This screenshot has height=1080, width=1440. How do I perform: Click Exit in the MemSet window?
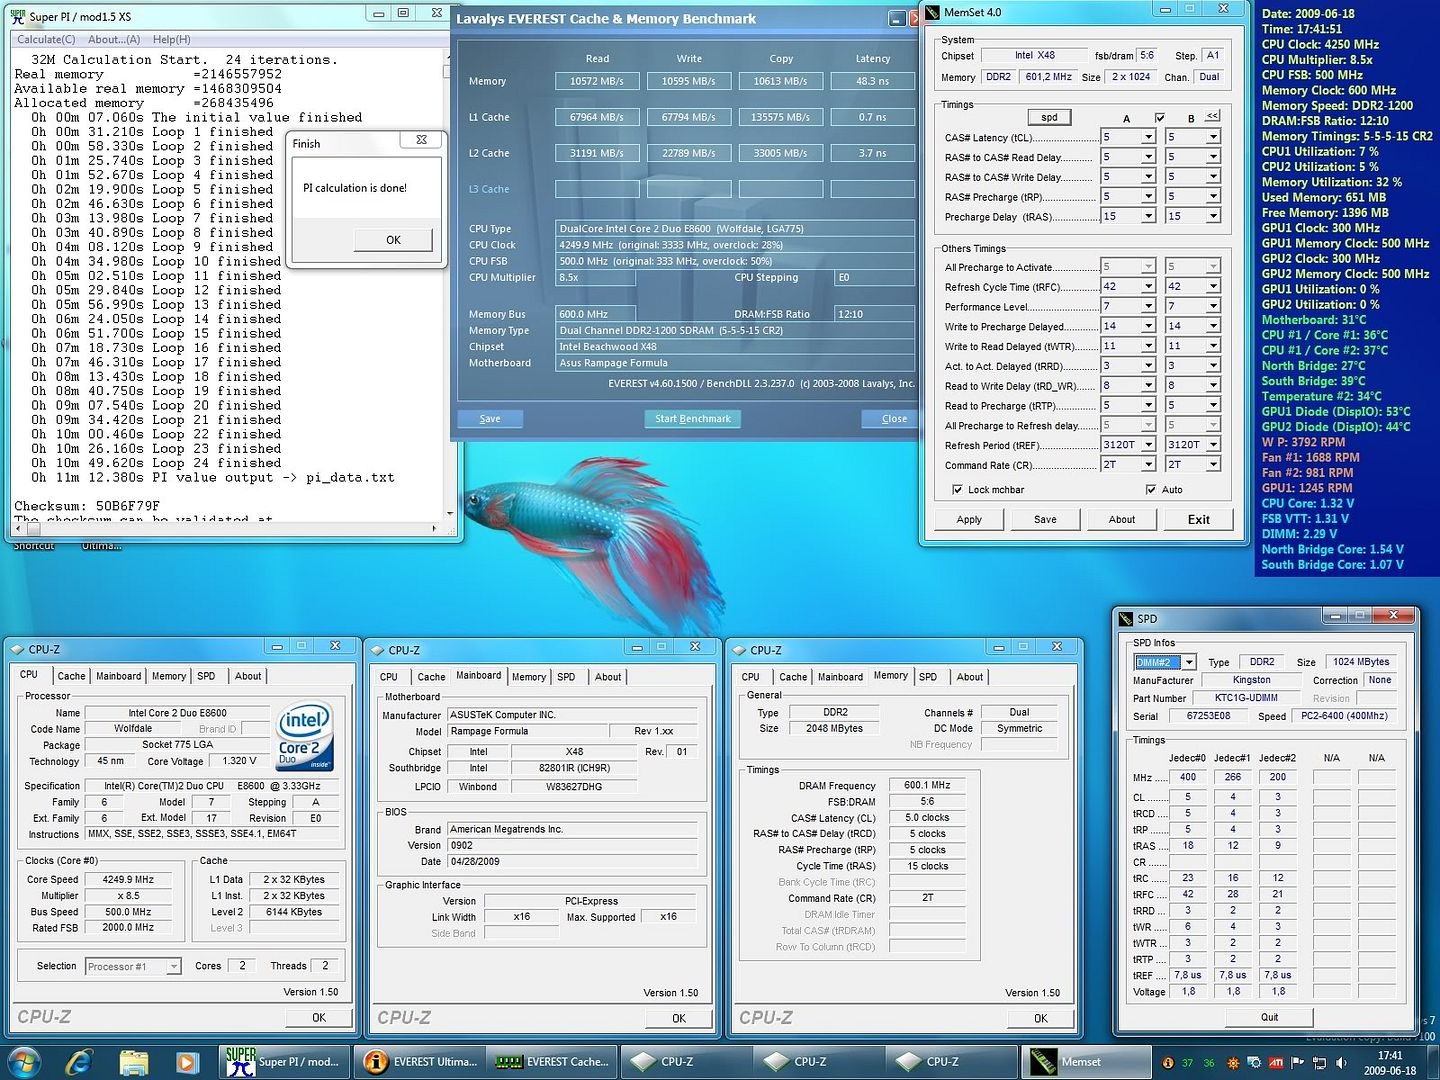point(1198,520)
